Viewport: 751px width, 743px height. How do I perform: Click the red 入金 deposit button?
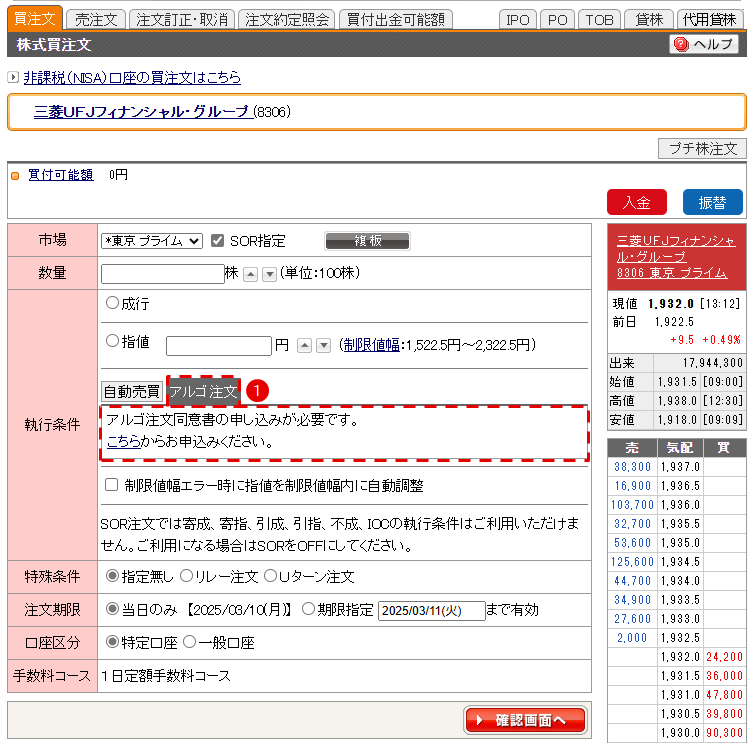(636, 202)
